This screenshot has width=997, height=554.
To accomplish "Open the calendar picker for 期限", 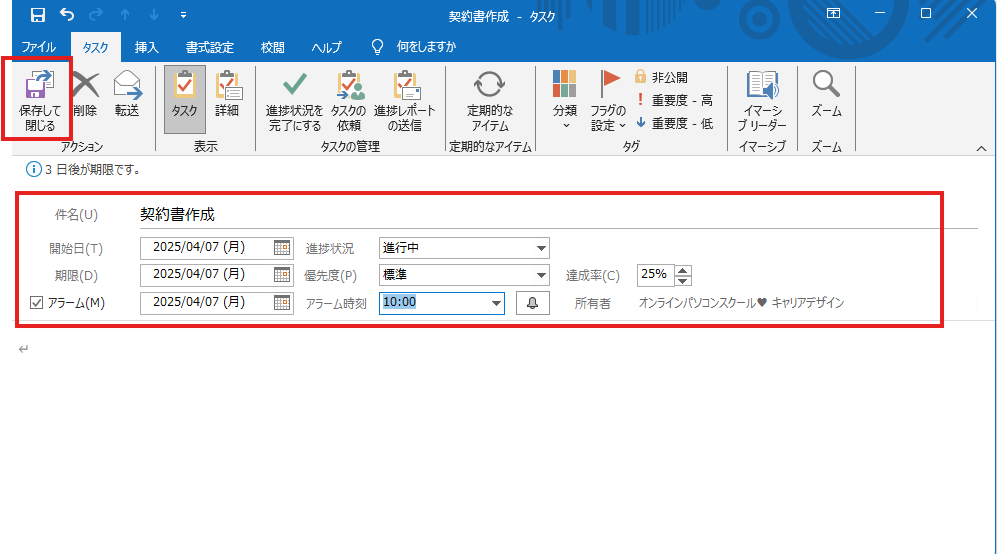I will 282,275.
